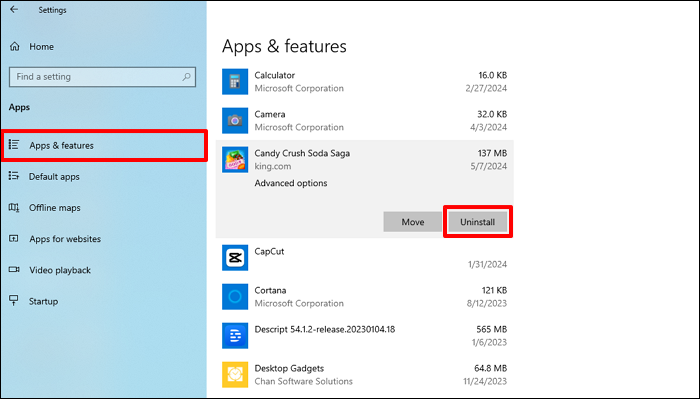
Task: Select the Calculator entry name
Action: coord(275,75)
